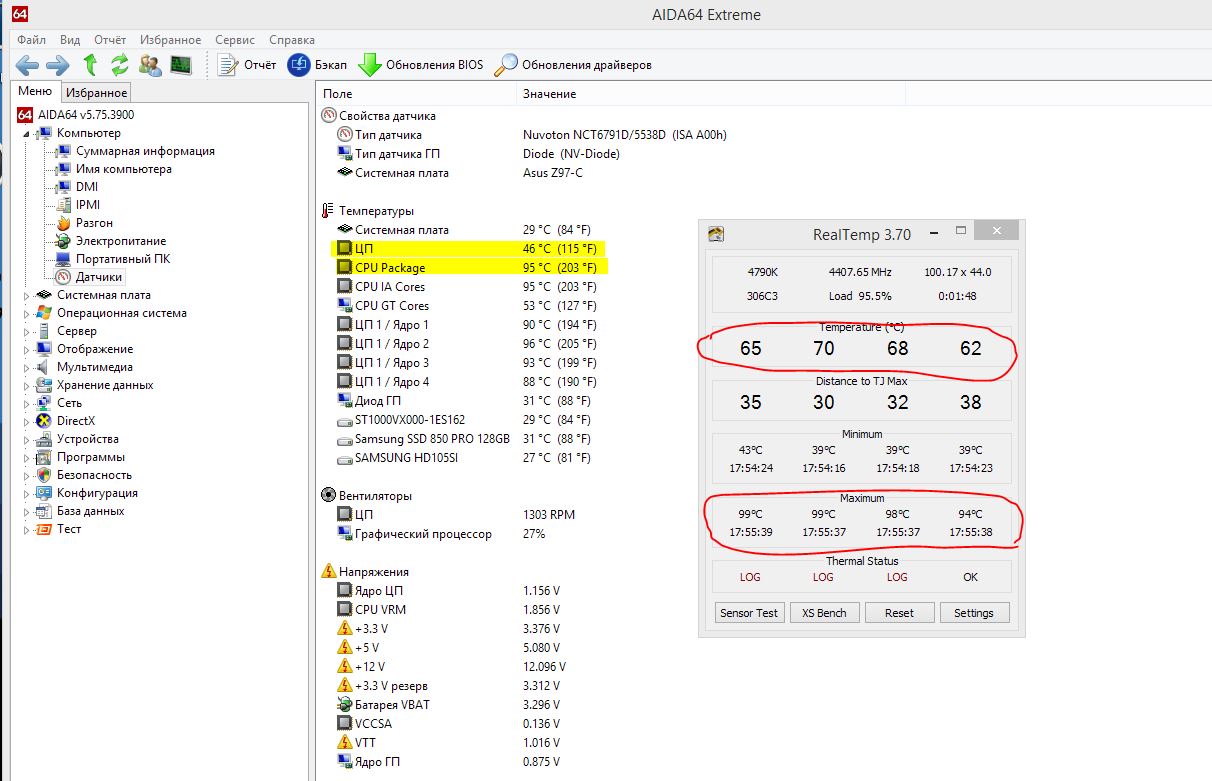Expand the Сервер tree node
Screen dimensions: 1212x781
point(28,331)
